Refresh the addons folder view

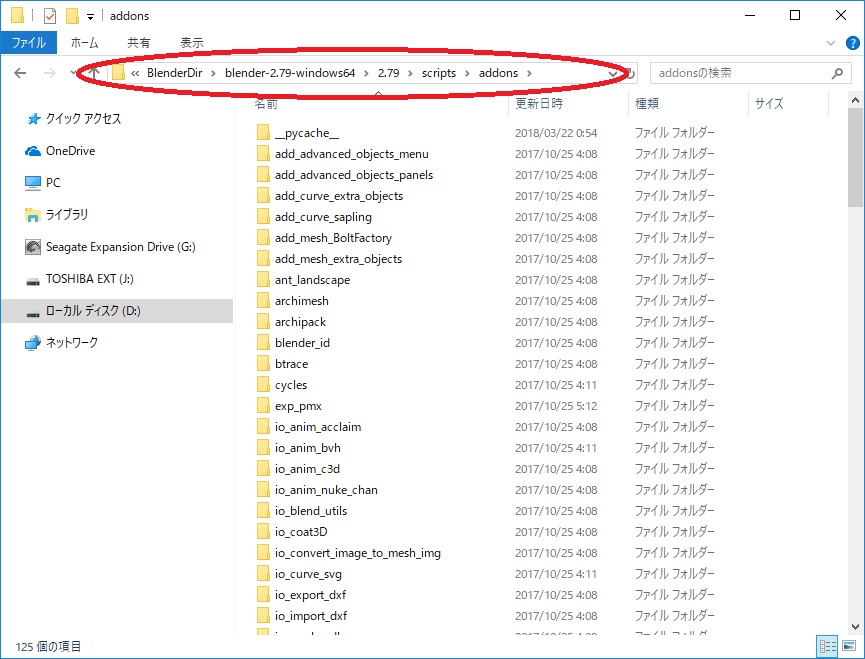[x=630, y=73]
